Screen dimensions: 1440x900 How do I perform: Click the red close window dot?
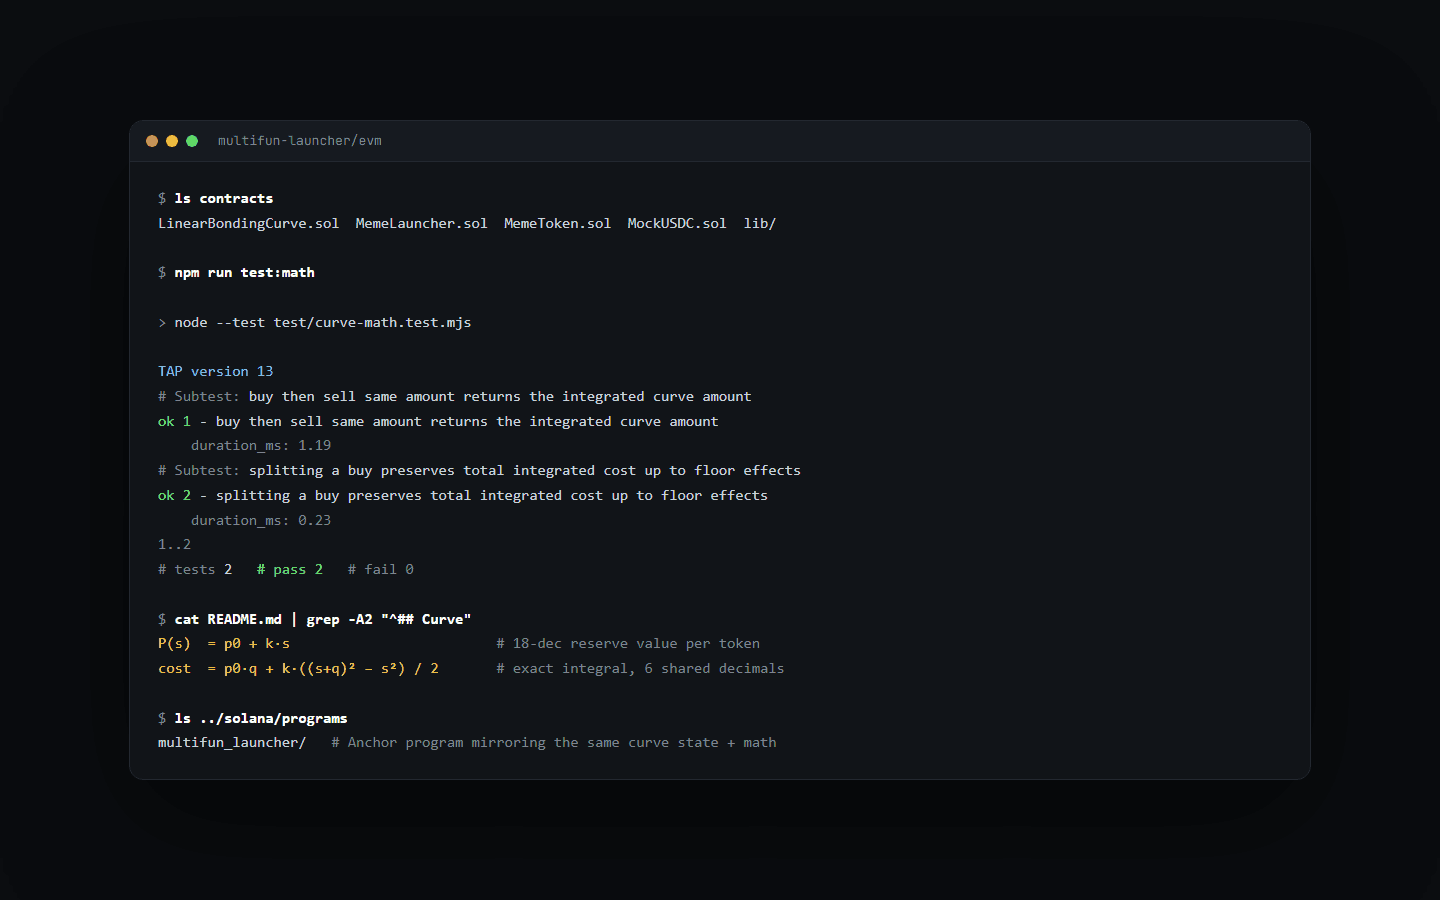[152, 141]
